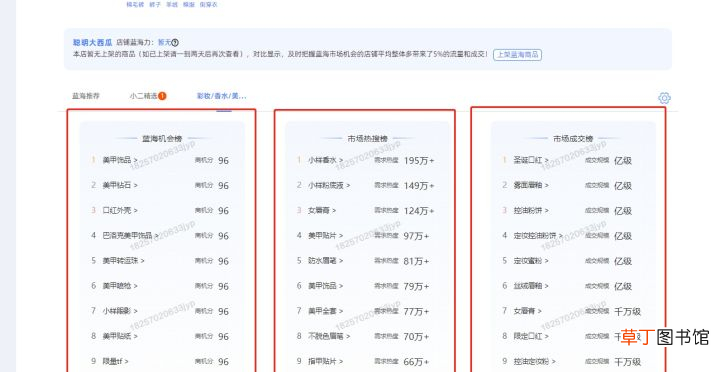
Task: Open 女唇膏 in the 市场热搜榜 list
Action: click(x=322, y=210)
